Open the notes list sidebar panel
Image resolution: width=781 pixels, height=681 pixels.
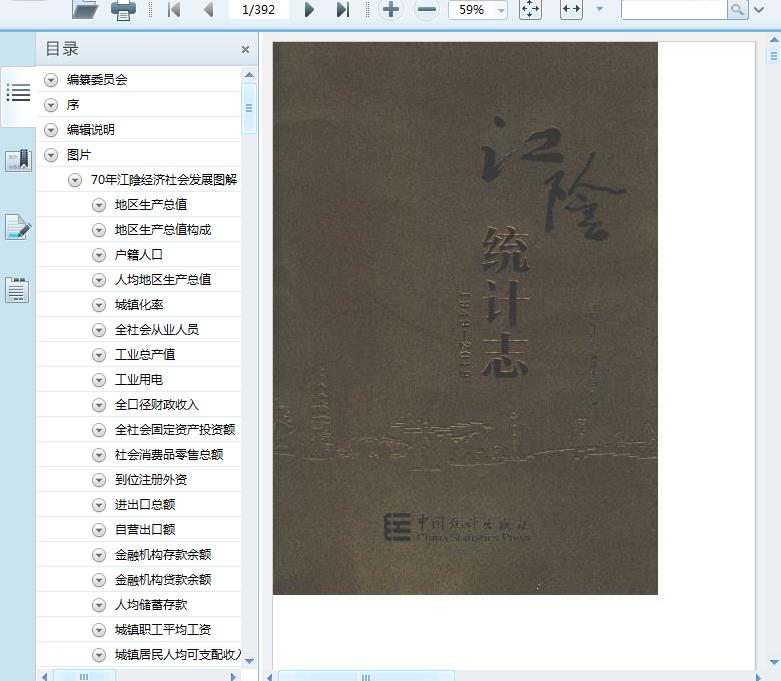17,290
